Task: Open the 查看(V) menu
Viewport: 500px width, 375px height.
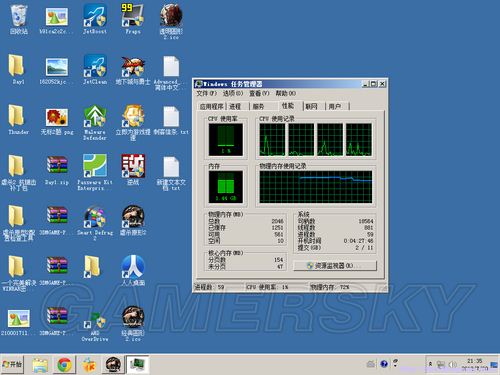Action: click(x=259, y=93)
